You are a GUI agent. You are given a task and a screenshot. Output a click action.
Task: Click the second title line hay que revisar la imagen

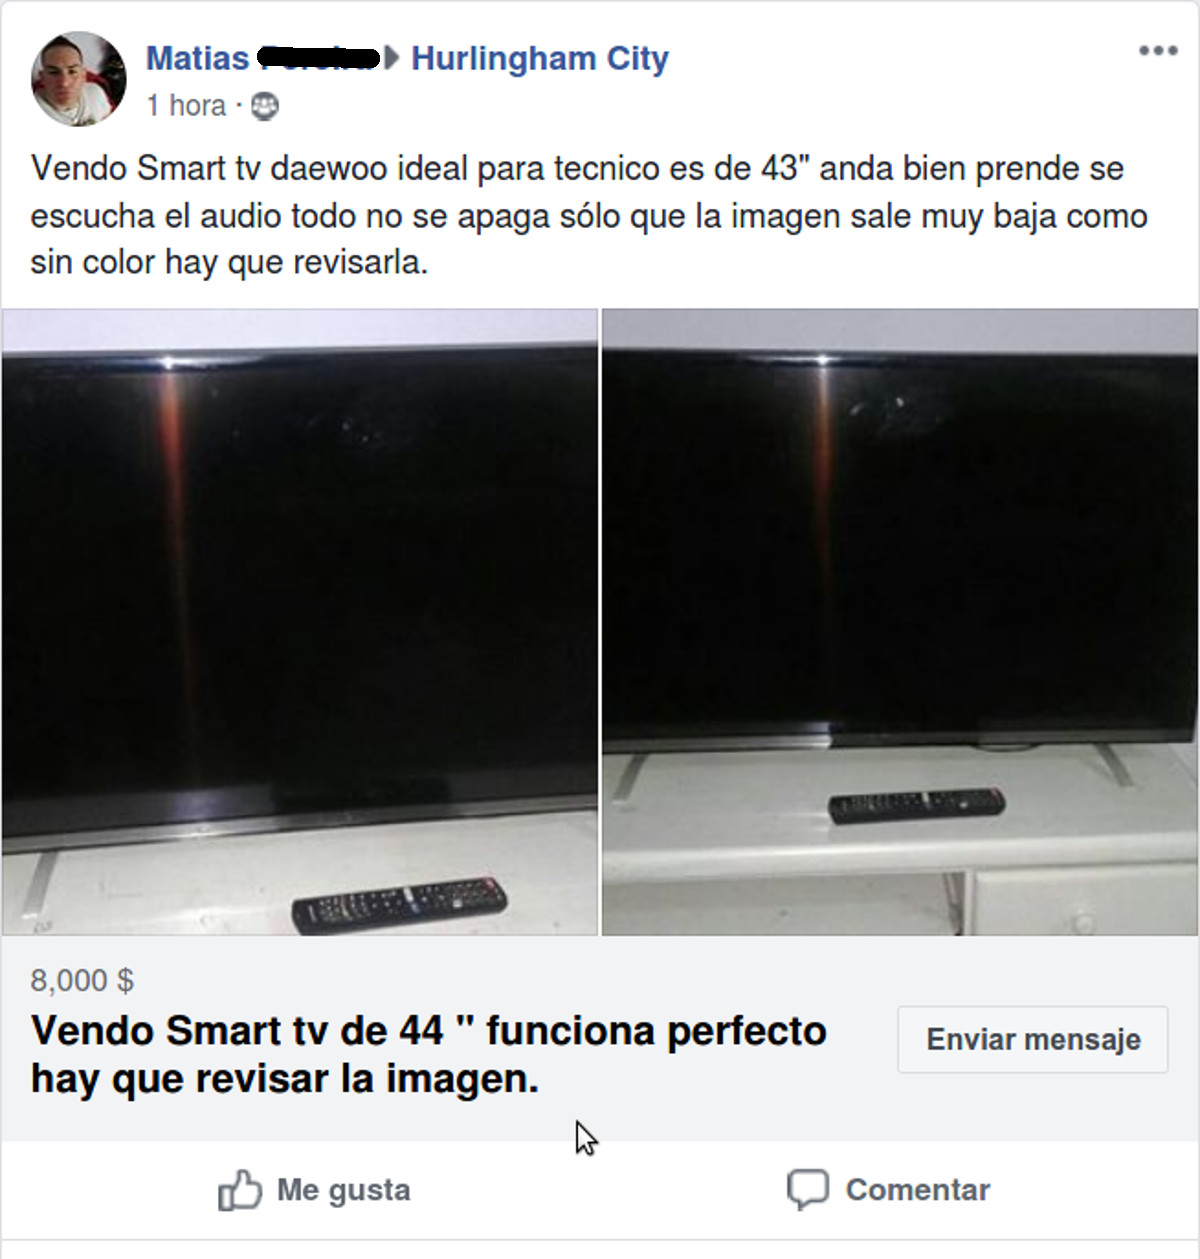point(285,1078)
